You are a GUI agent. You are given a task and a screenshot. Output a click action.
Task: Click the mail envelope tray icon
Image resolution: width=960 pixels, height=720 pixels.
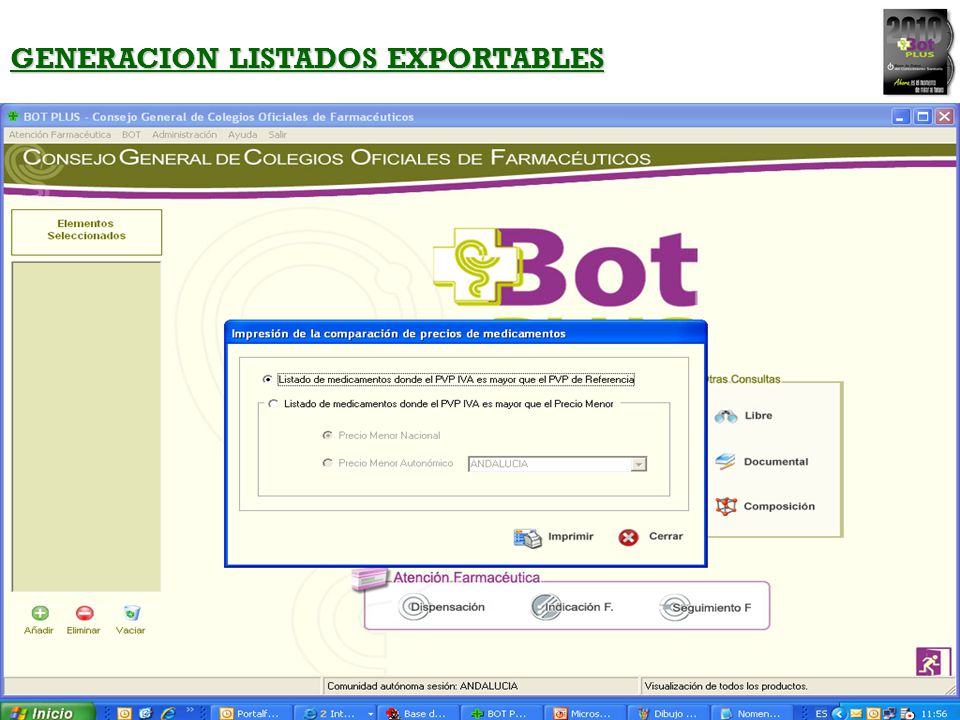pos(856,714)
